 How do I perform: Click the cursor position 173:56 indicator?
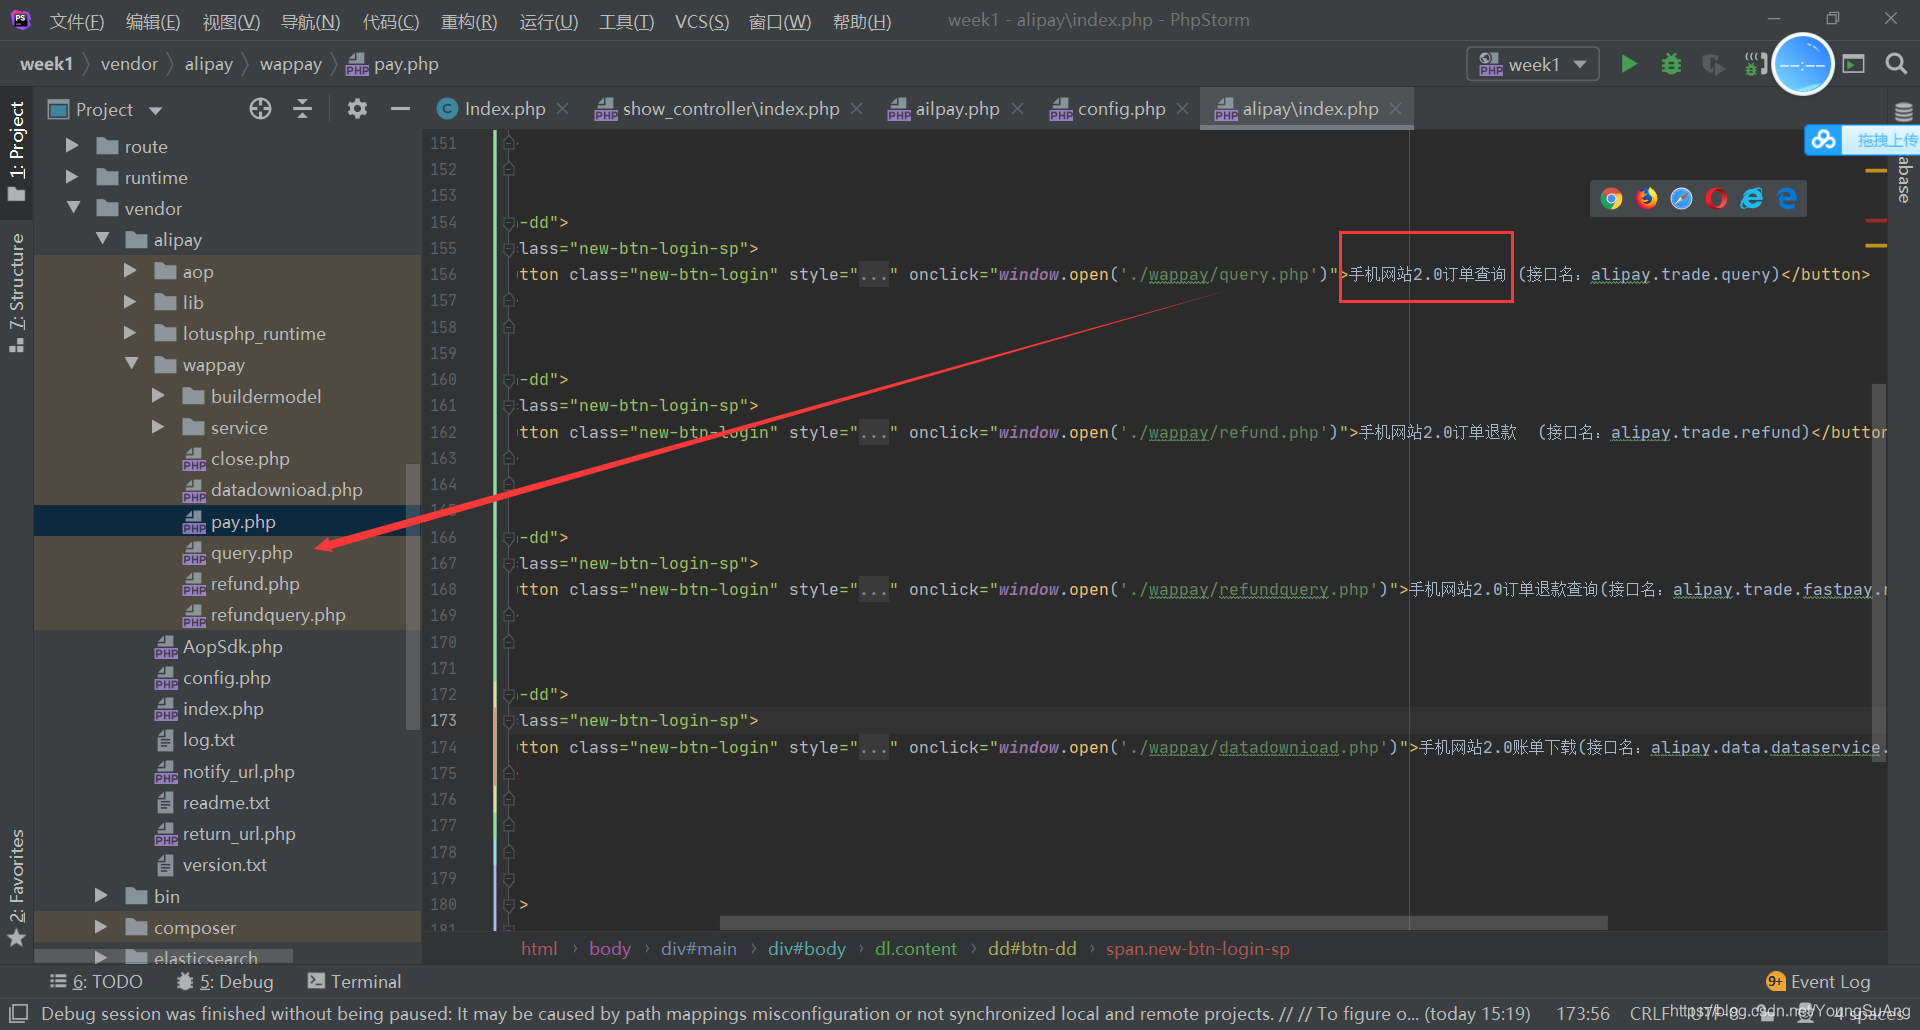click(x=1583, y=1014)
